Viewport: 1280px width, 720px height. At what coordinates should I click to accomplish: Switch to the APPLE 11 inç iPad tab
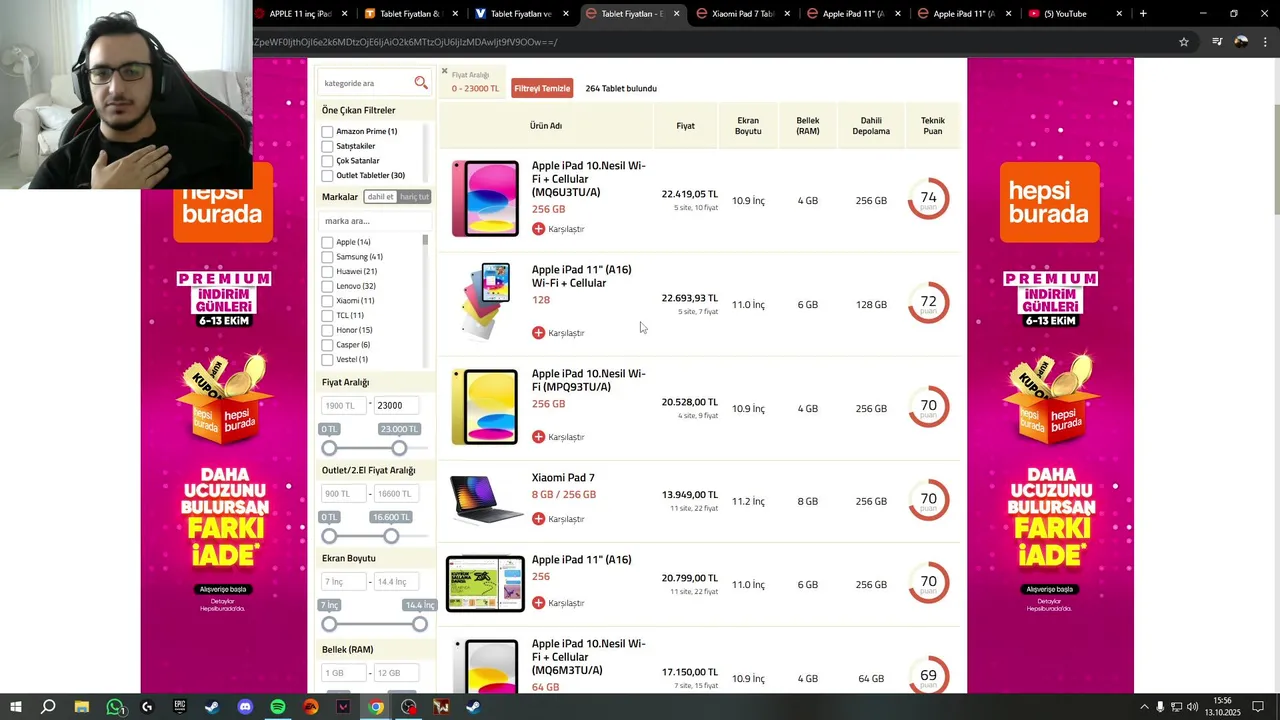[x=301, y=14]
